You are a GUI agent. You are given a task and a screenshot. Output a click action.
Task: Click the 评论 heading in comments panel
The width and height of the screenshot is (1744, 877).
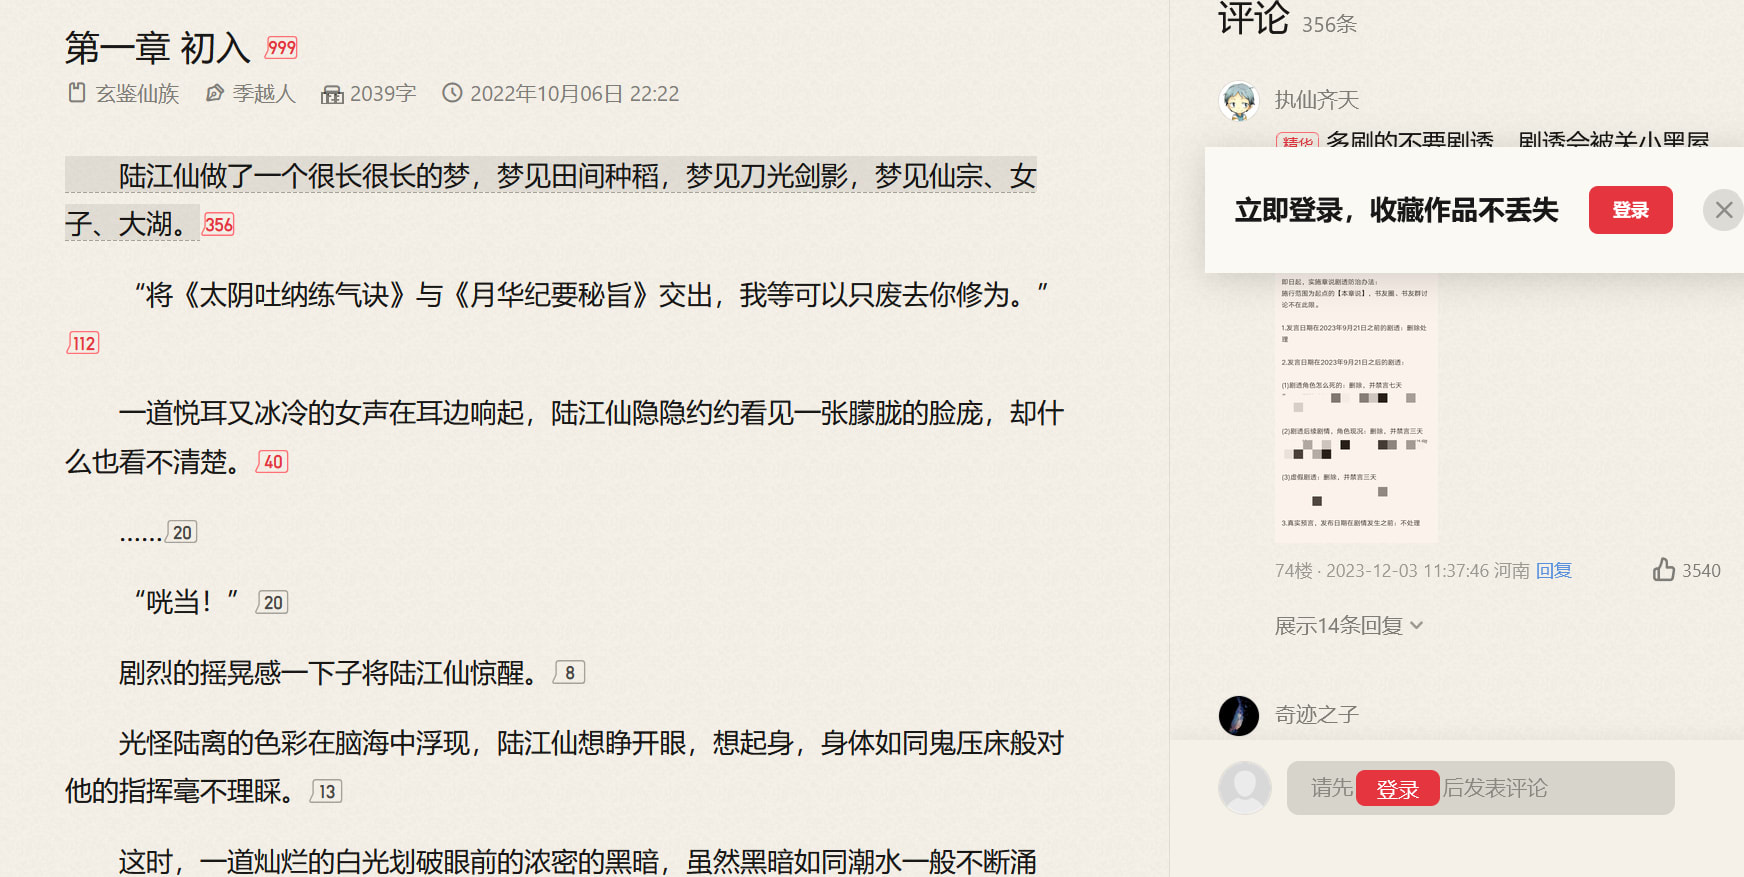pos(1253,19)
